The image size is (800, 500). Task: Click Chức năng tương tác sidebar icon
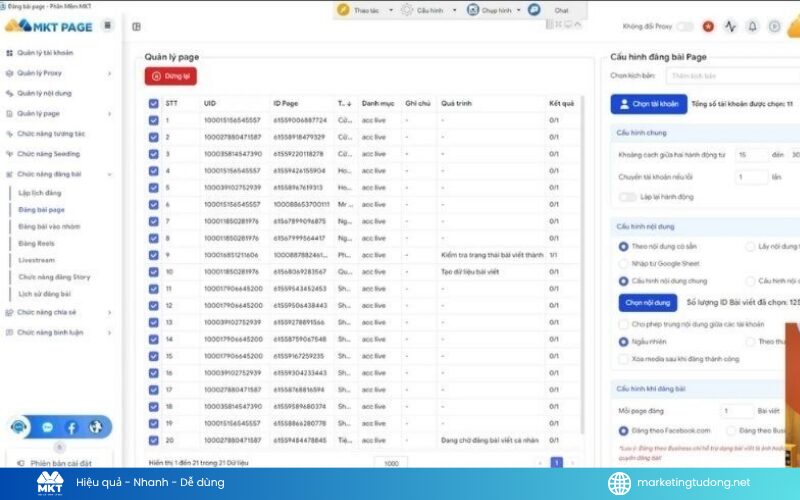pyautogui.click(x=9, y=134)
